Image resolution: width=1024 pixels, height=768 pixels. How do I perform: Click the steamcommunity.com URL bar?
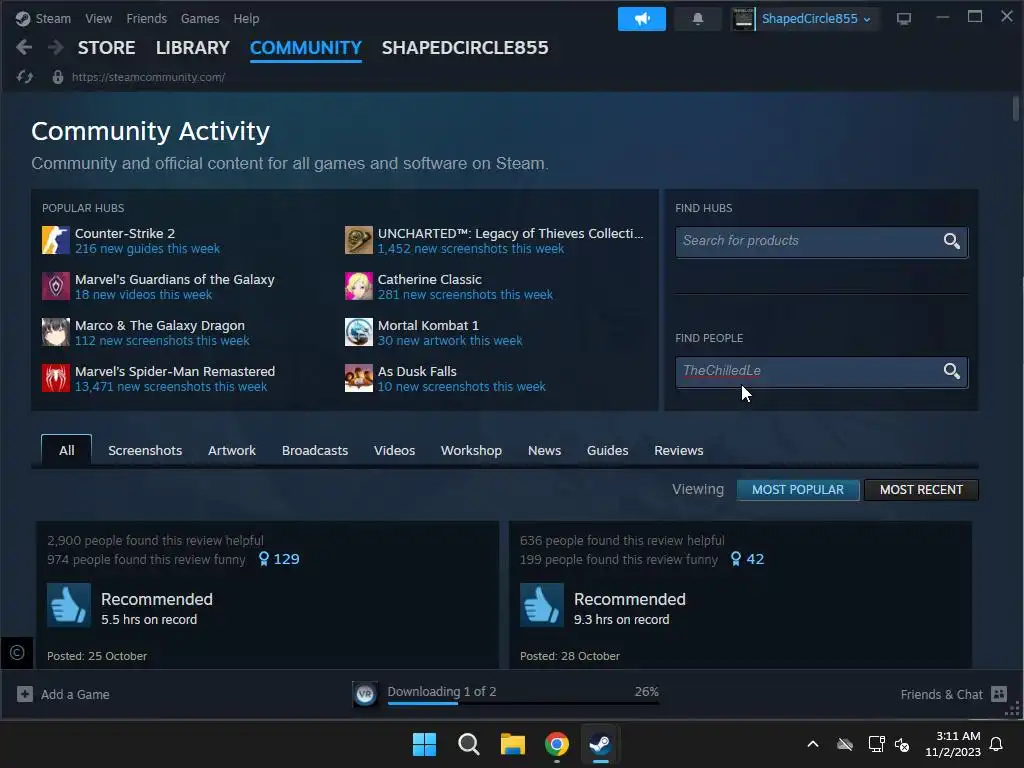[x=148, y=77]
